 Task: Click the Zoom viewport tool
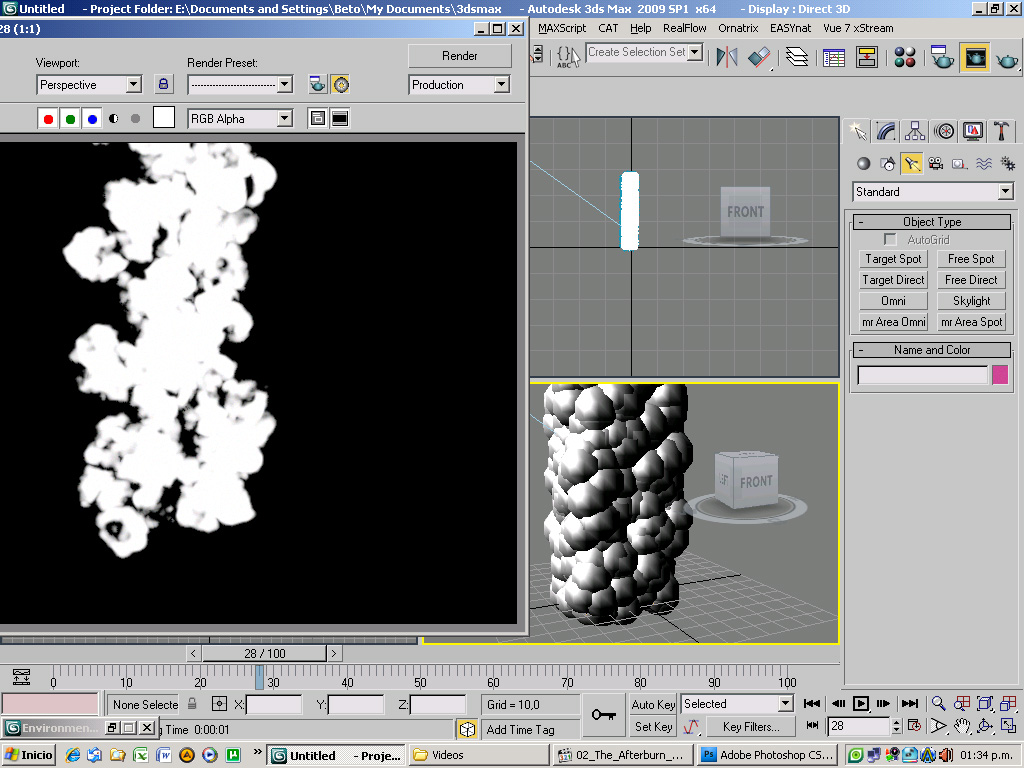coord(938,703)
